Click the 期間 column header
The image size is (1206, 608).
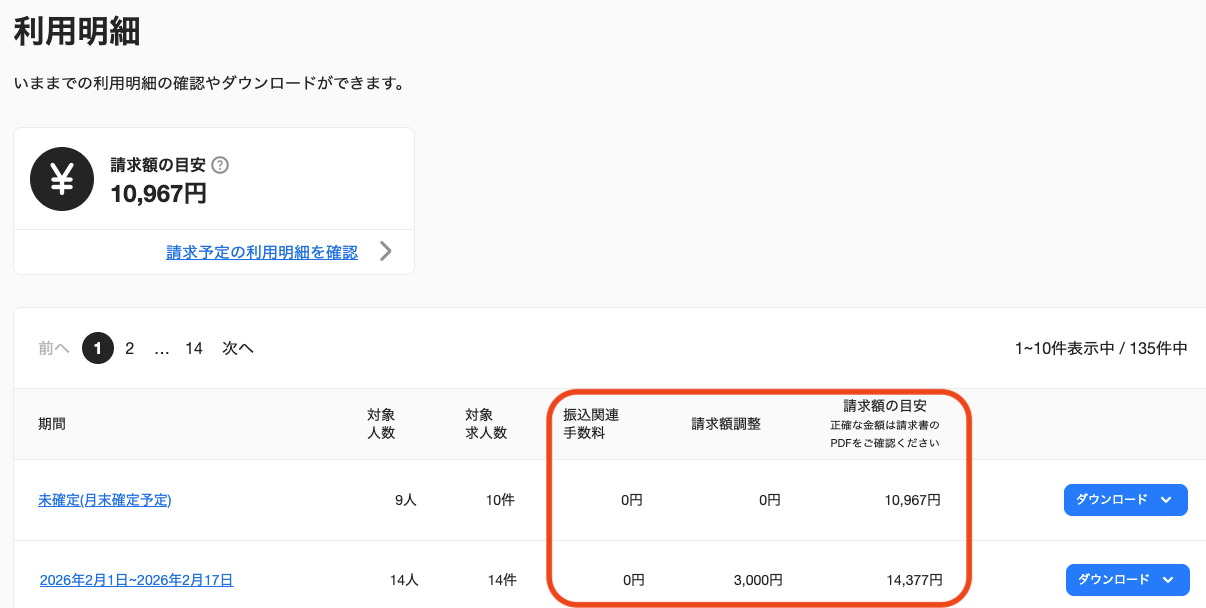click(x=52, y=424)
